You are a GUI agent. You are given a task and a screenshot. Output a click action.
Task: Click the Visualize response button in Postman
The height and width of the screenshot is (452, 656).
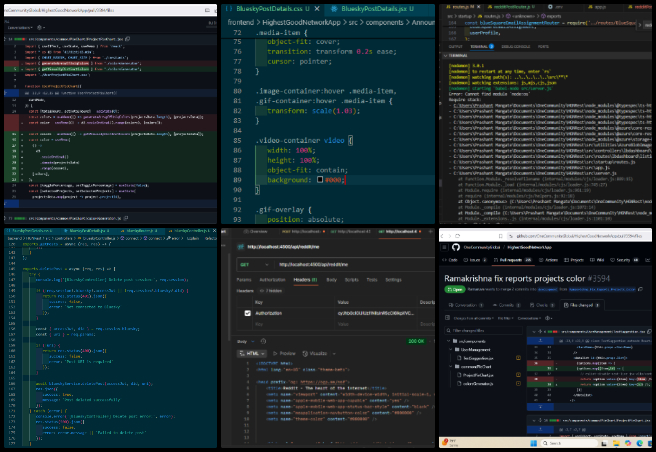pos(315,354)
